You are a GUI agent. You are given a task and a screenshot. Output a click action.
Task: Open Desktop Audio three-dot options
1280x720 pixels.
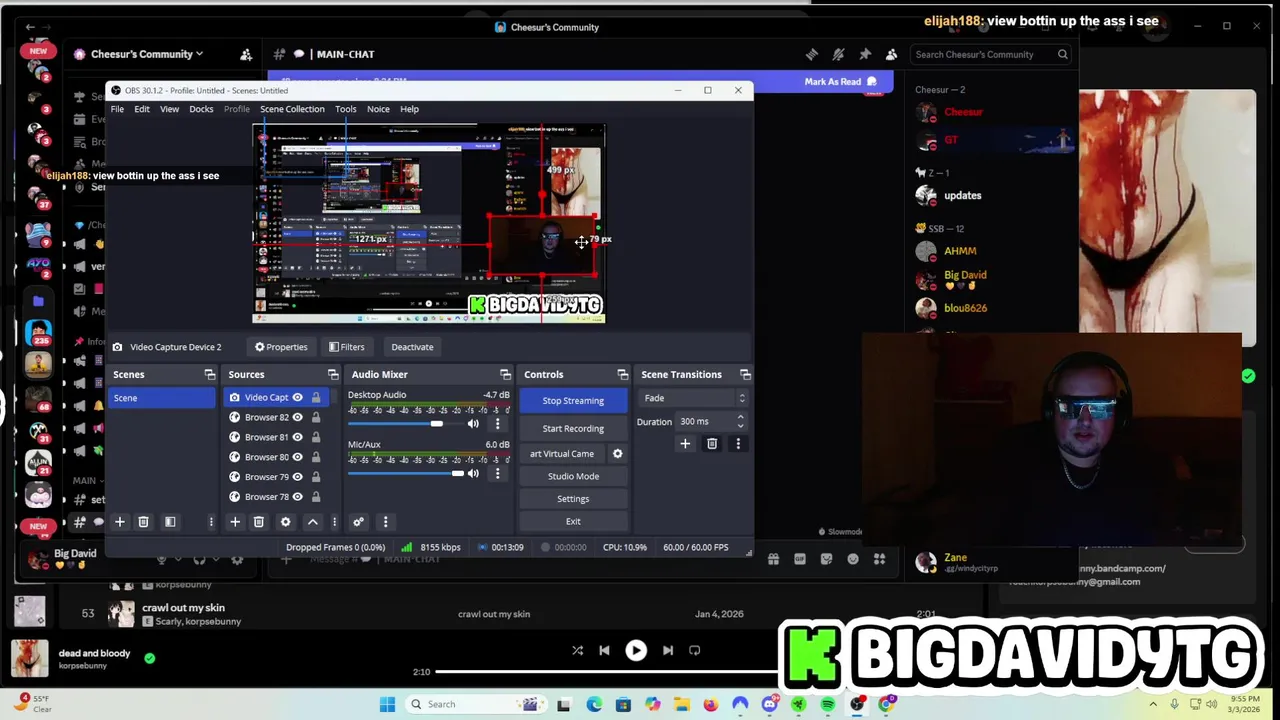(497, 424)
